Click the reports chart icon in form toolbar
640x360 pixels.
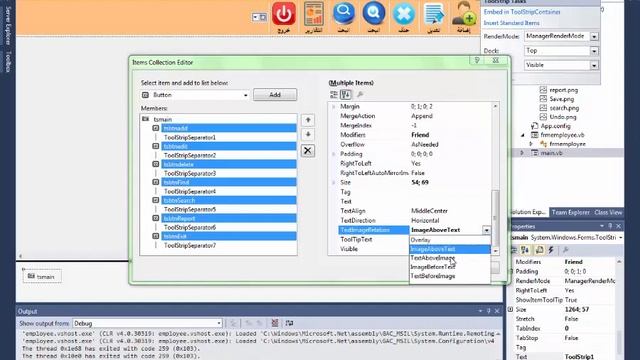click(x=313, y=13)
